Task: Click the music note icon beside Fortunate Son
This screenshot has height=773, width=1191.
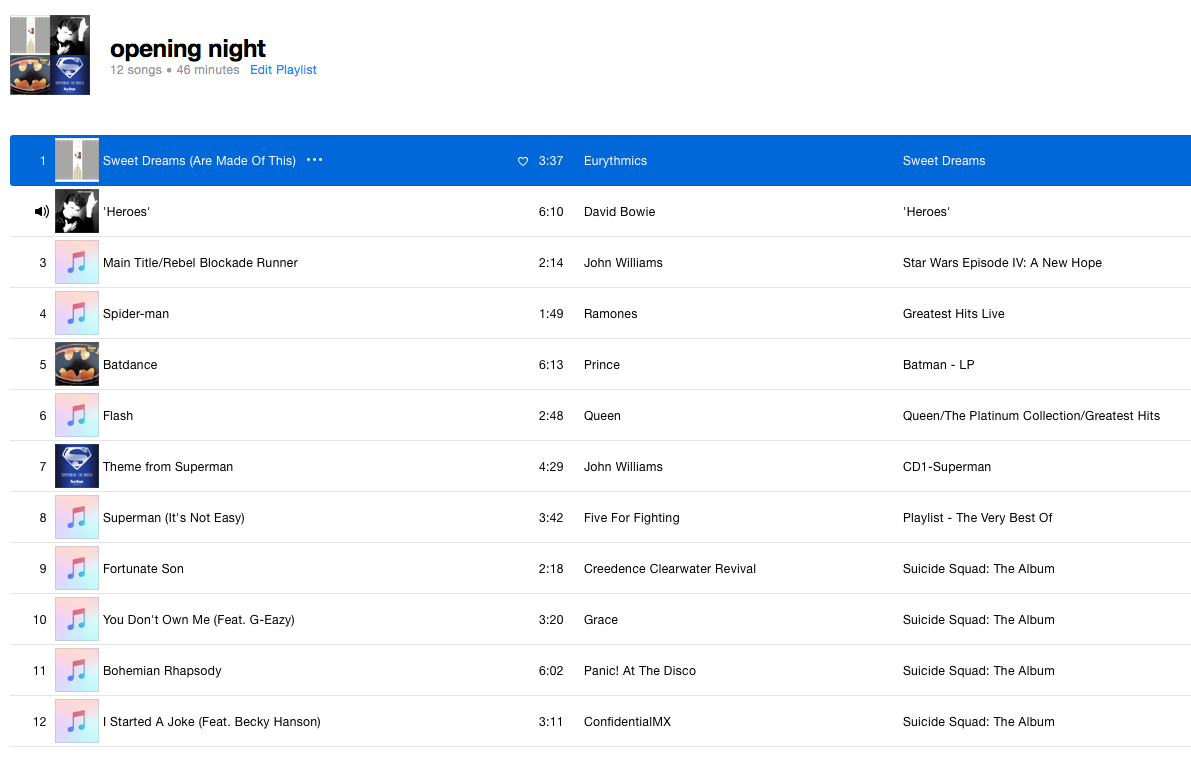Action: pos(77,569)
